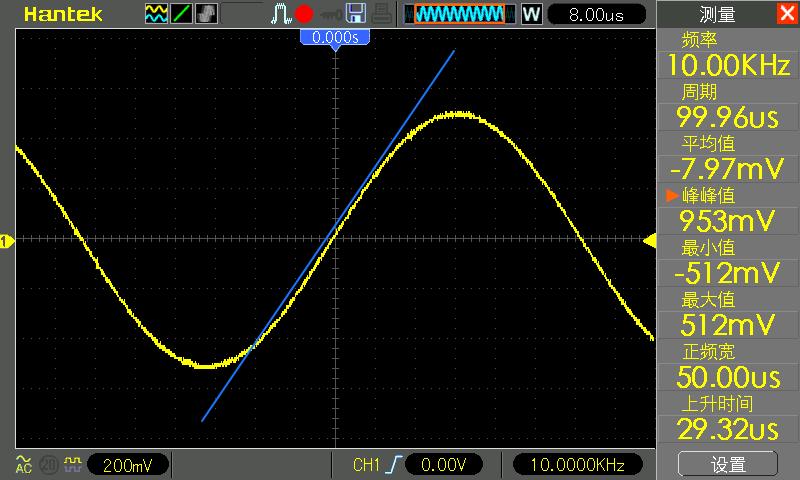The image size is (800, 480).
Task: Select the 频率 frequency measurement
Action: pos(699,40)
